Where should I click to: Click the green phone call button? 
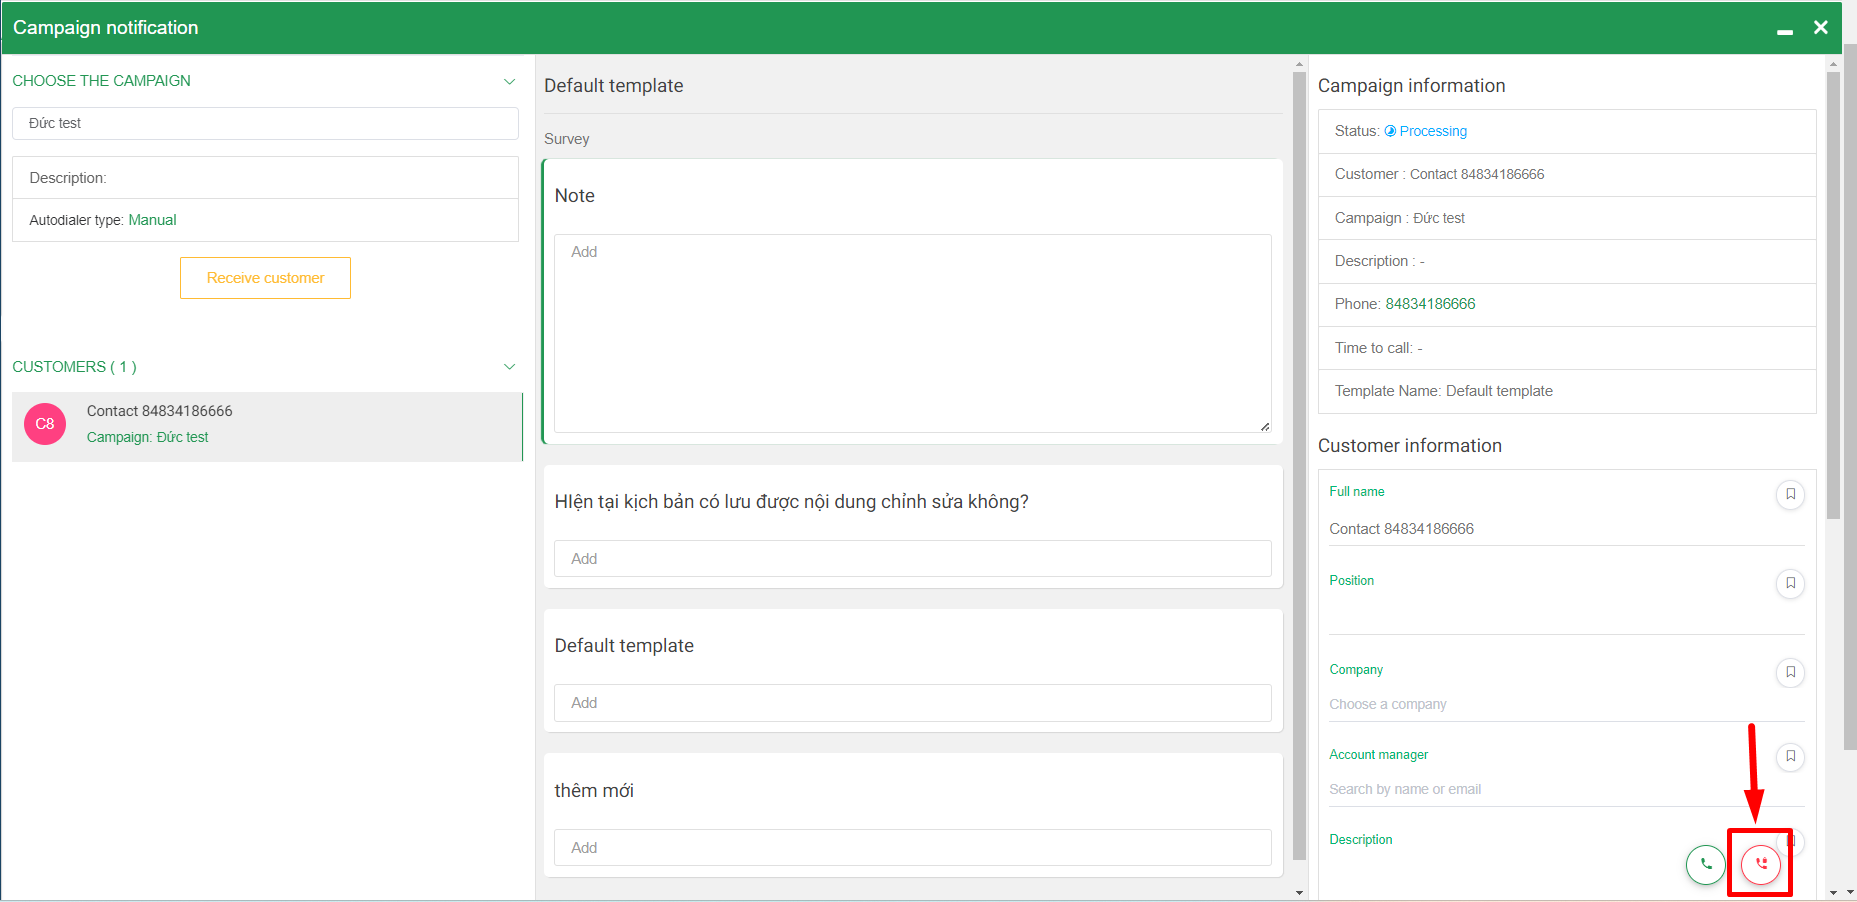pyautogui.click(x=1705, y=864)
